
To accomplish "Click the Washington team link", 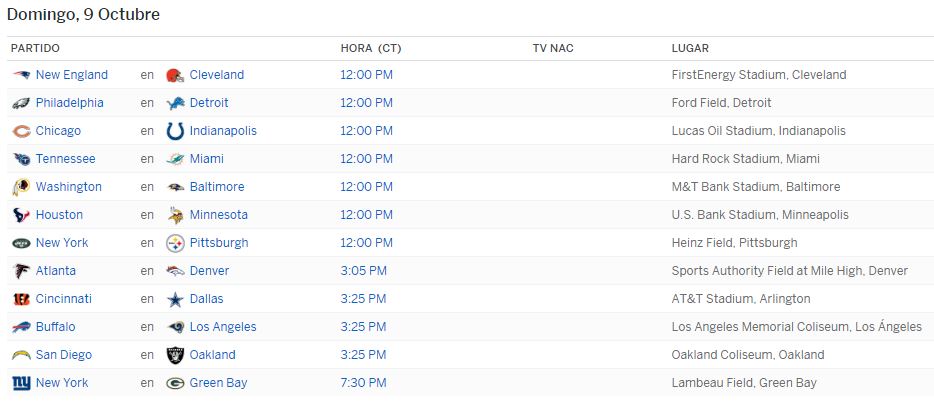I will (69, 187).
